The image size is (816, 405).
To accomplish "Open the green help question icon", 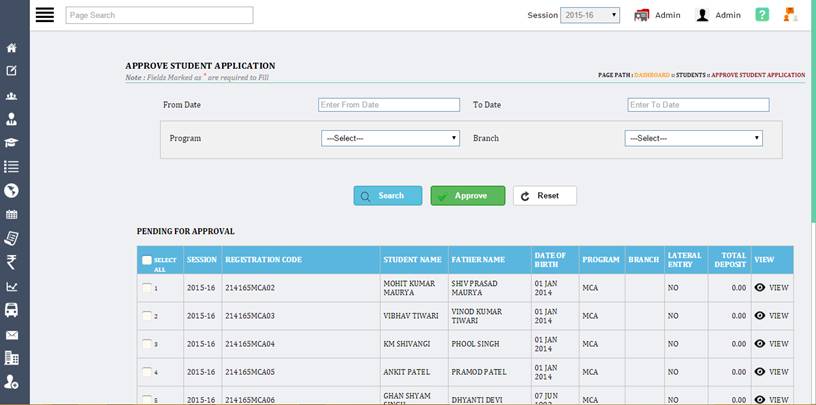I will click(762, 15).
